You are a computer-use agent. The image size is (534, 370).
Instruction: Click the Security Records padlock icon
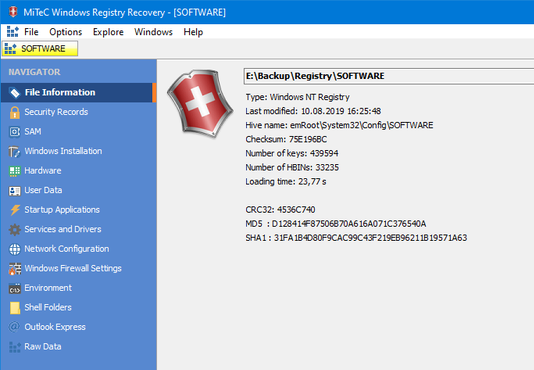click(15, 112)
